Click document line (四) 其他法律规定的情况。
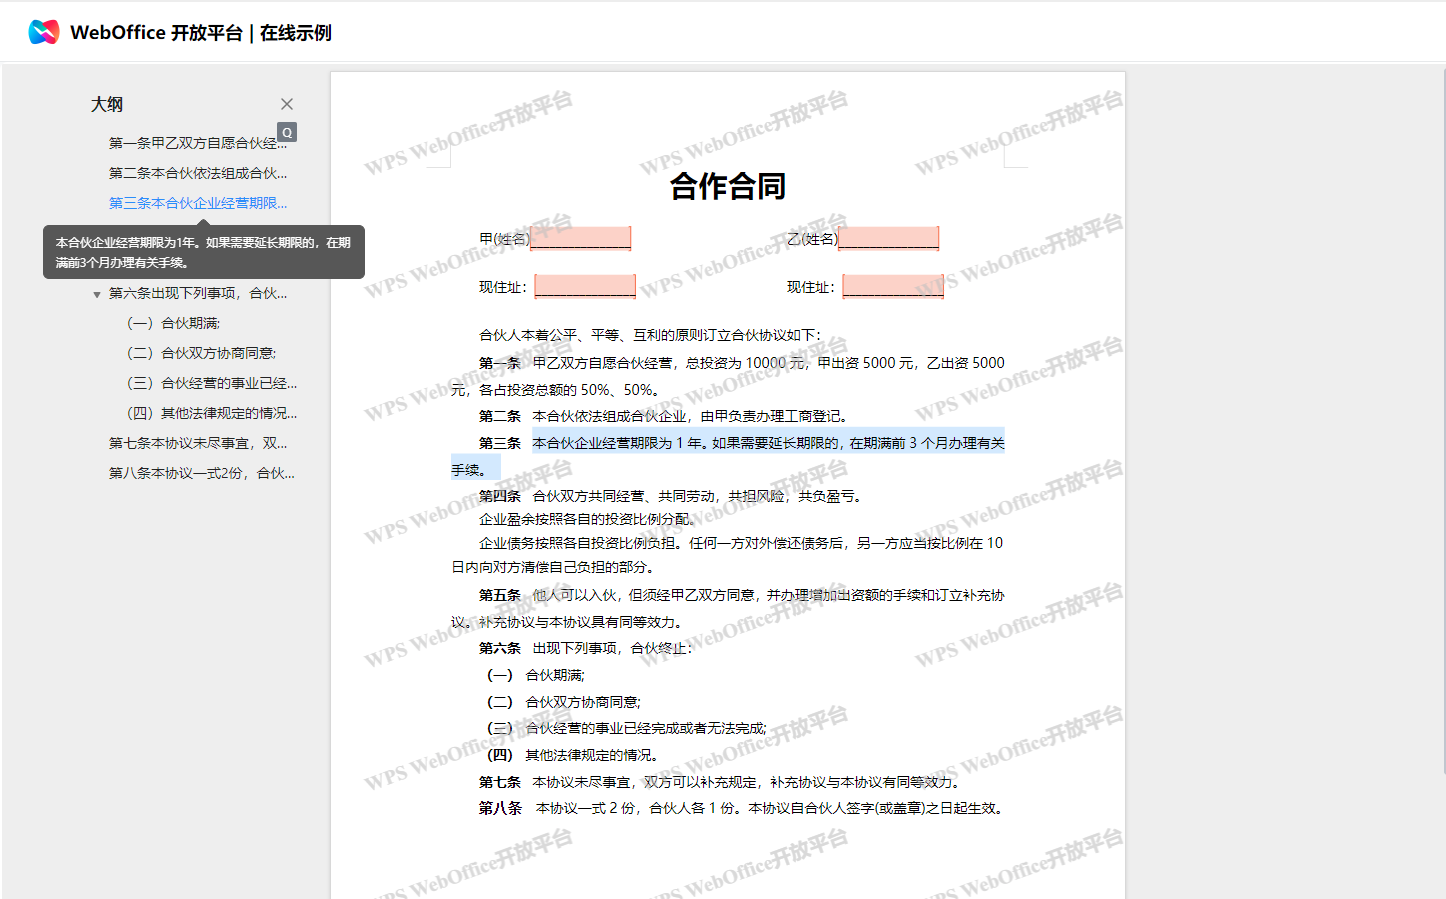The image size is (1446, 899). coord(572,755)
